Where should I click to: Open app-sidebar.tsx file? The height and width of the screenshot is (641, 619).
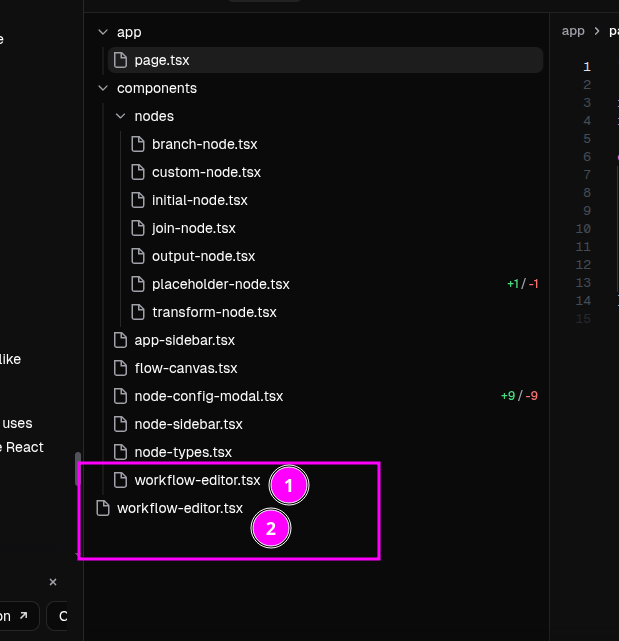click(x=185, y=341)
